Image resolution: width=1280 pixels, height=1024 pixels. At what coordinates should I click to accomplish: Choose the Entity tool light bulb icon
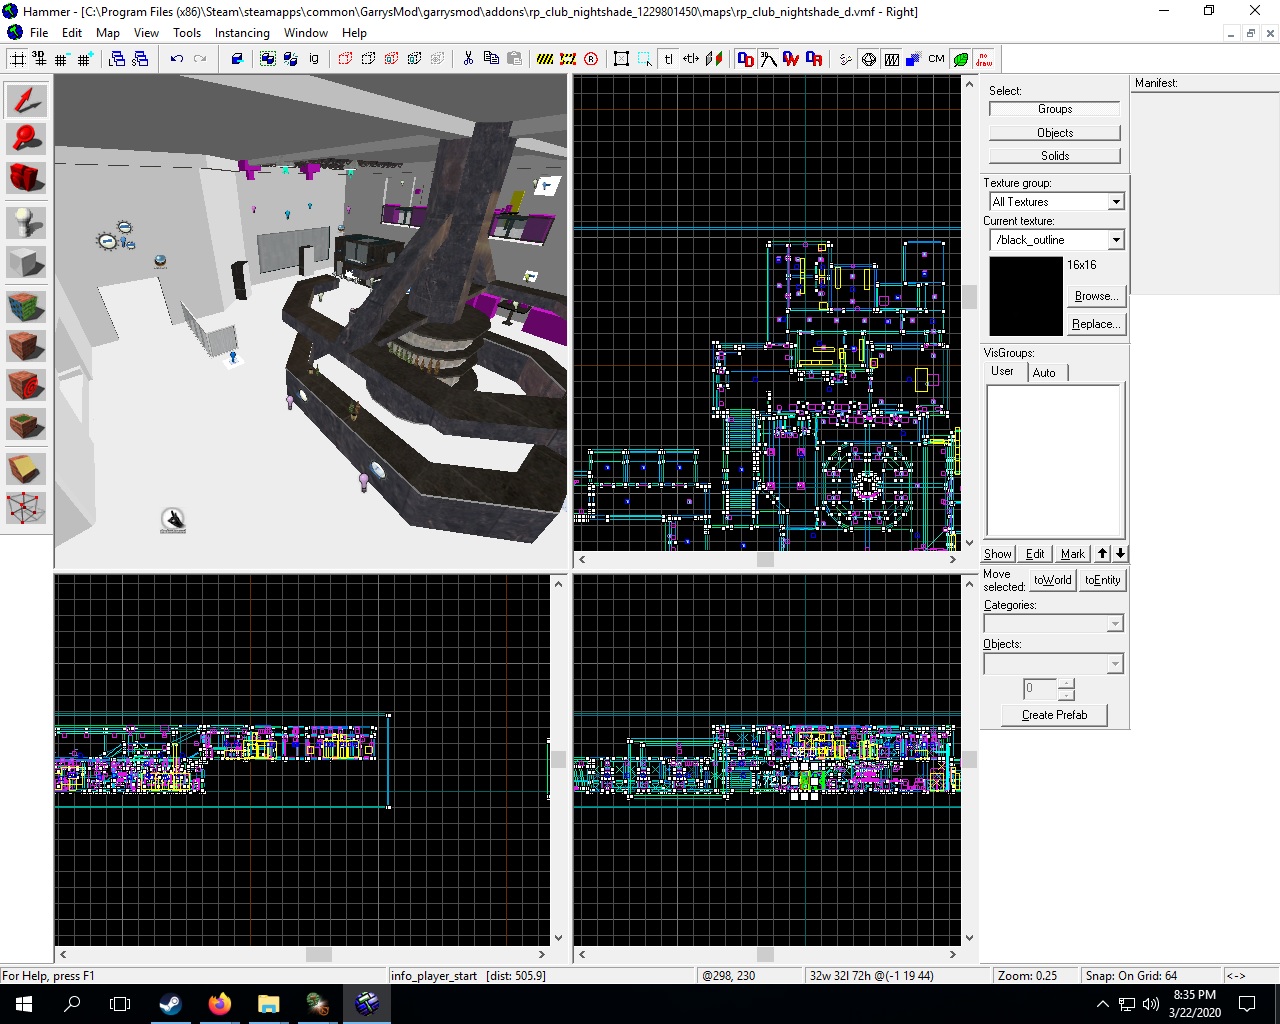click(26, 221)
